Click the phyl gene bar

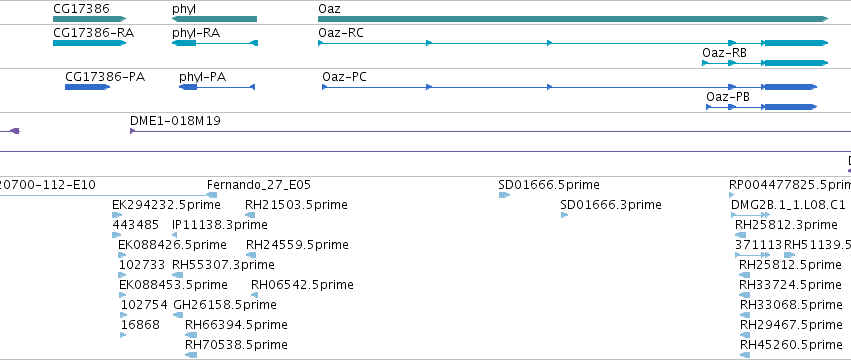[x=214, y=19]
